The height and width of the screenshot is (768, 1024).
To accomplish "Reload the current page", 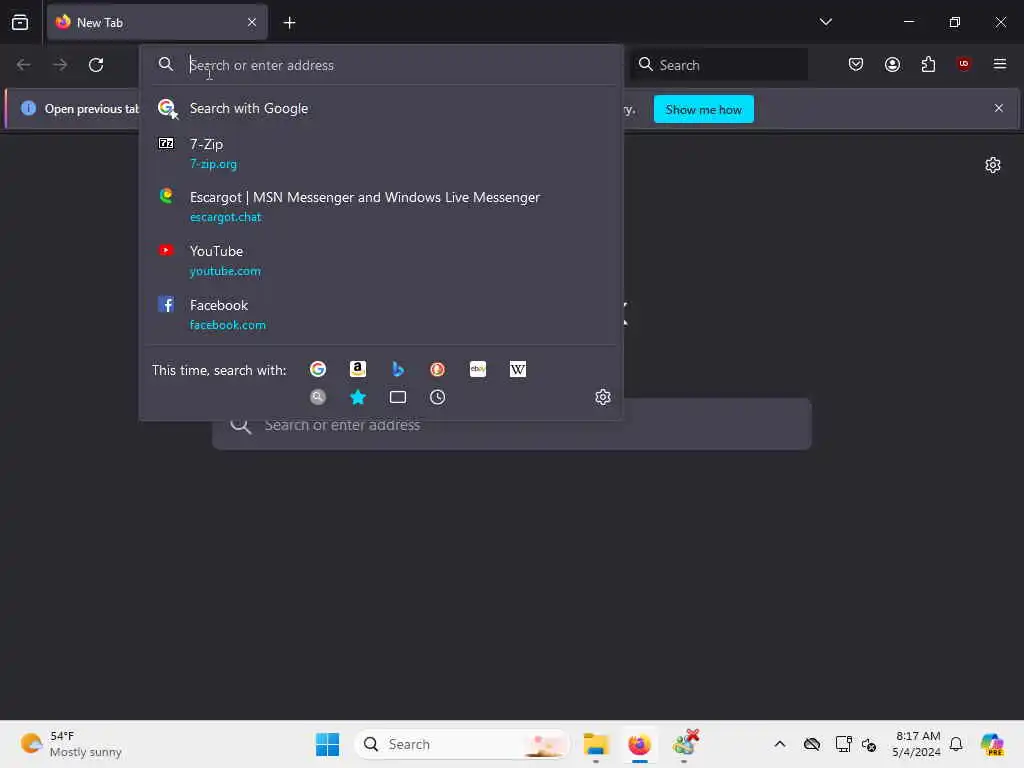I will (x=96, y=65).
